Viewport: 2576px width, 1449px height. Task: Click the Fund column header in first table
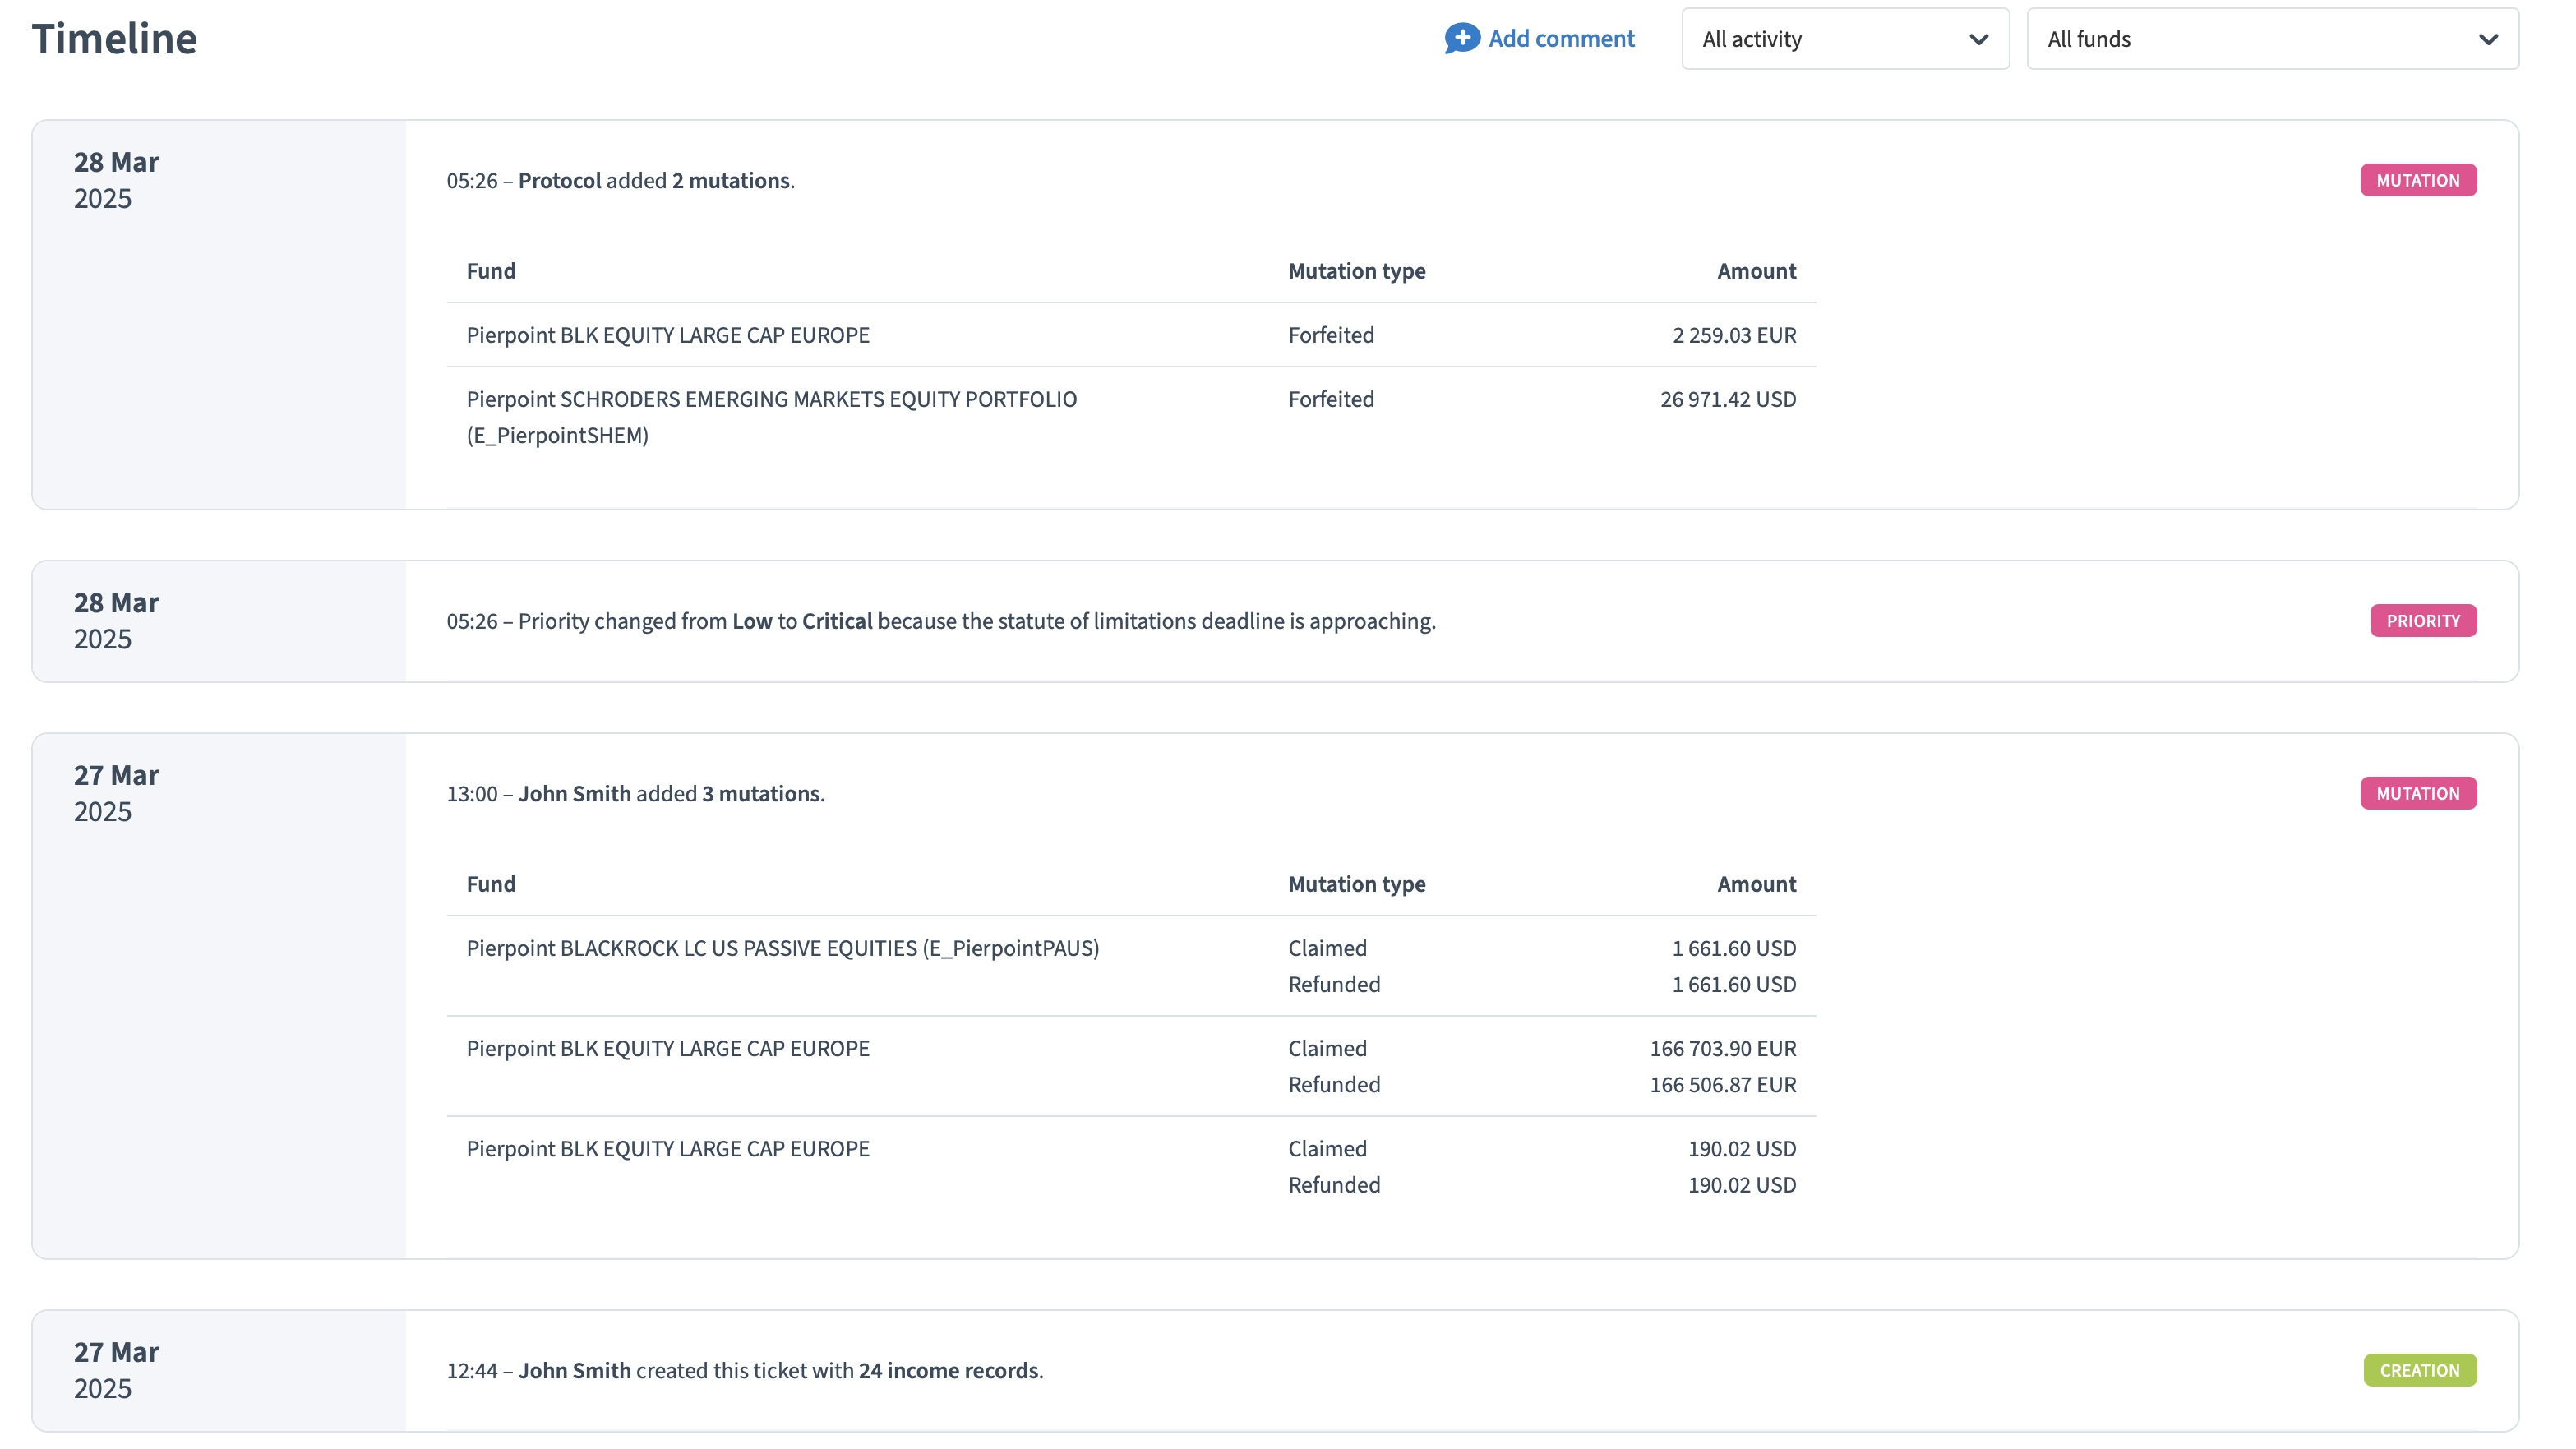point(490,271)
